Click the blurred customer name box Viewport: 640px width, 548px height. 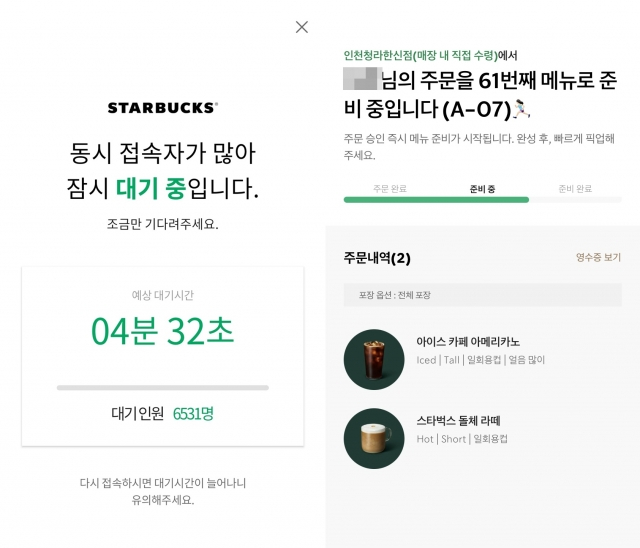click(x=362, y=78)
